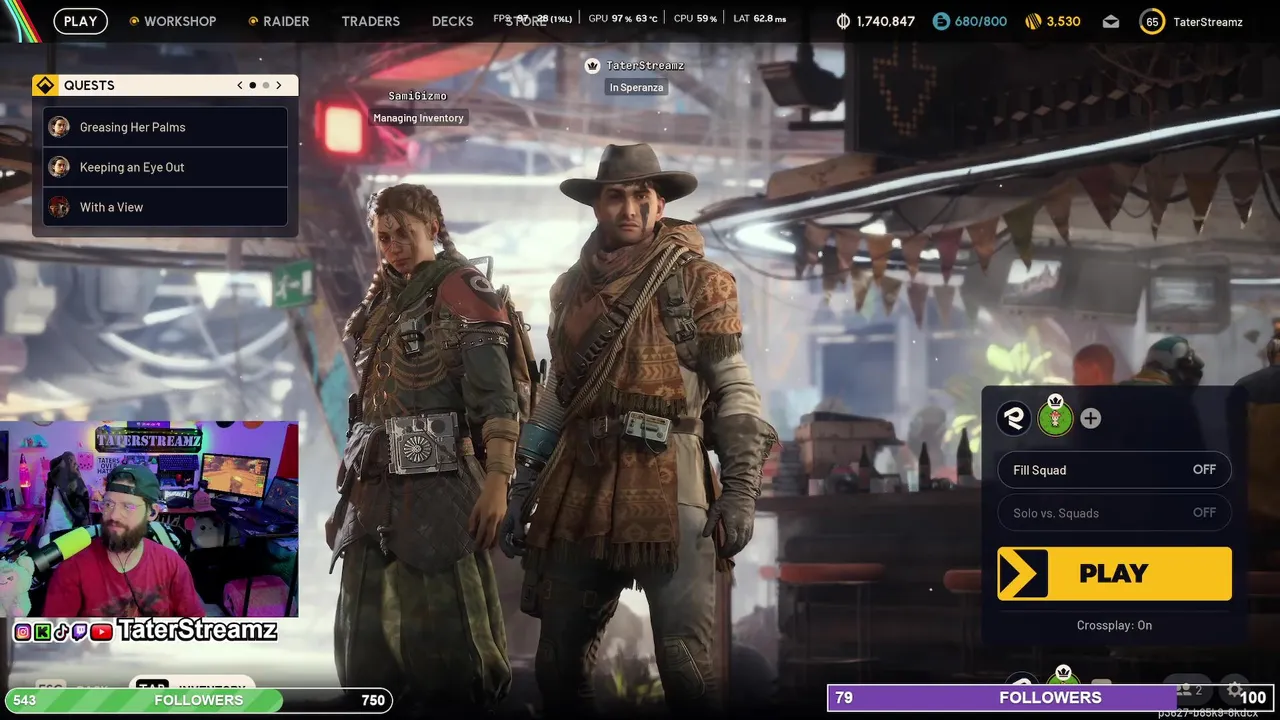
Task: Click the CPU 59% performance readout
Action: click(x=695, y=18)
